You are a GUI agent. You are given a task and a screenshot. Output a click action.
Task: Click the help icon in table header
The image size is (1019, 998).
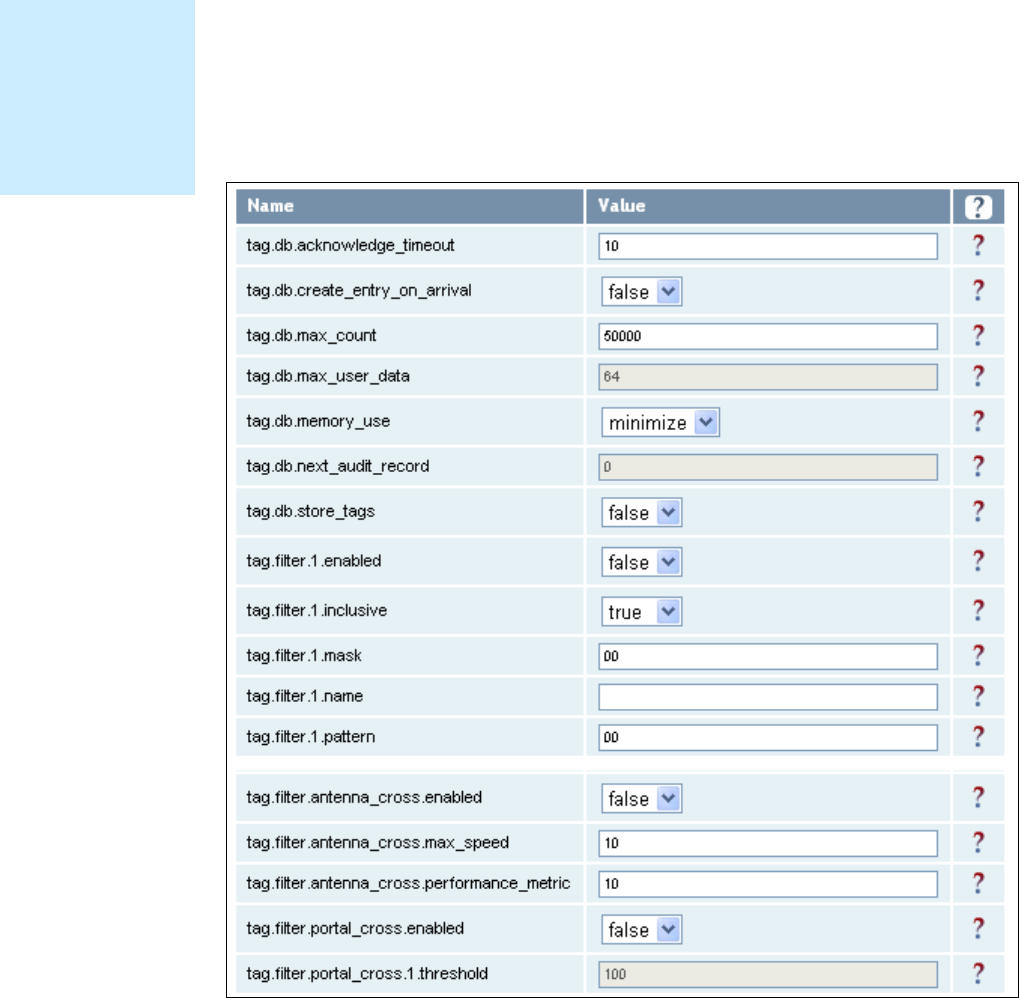(978, 207)
